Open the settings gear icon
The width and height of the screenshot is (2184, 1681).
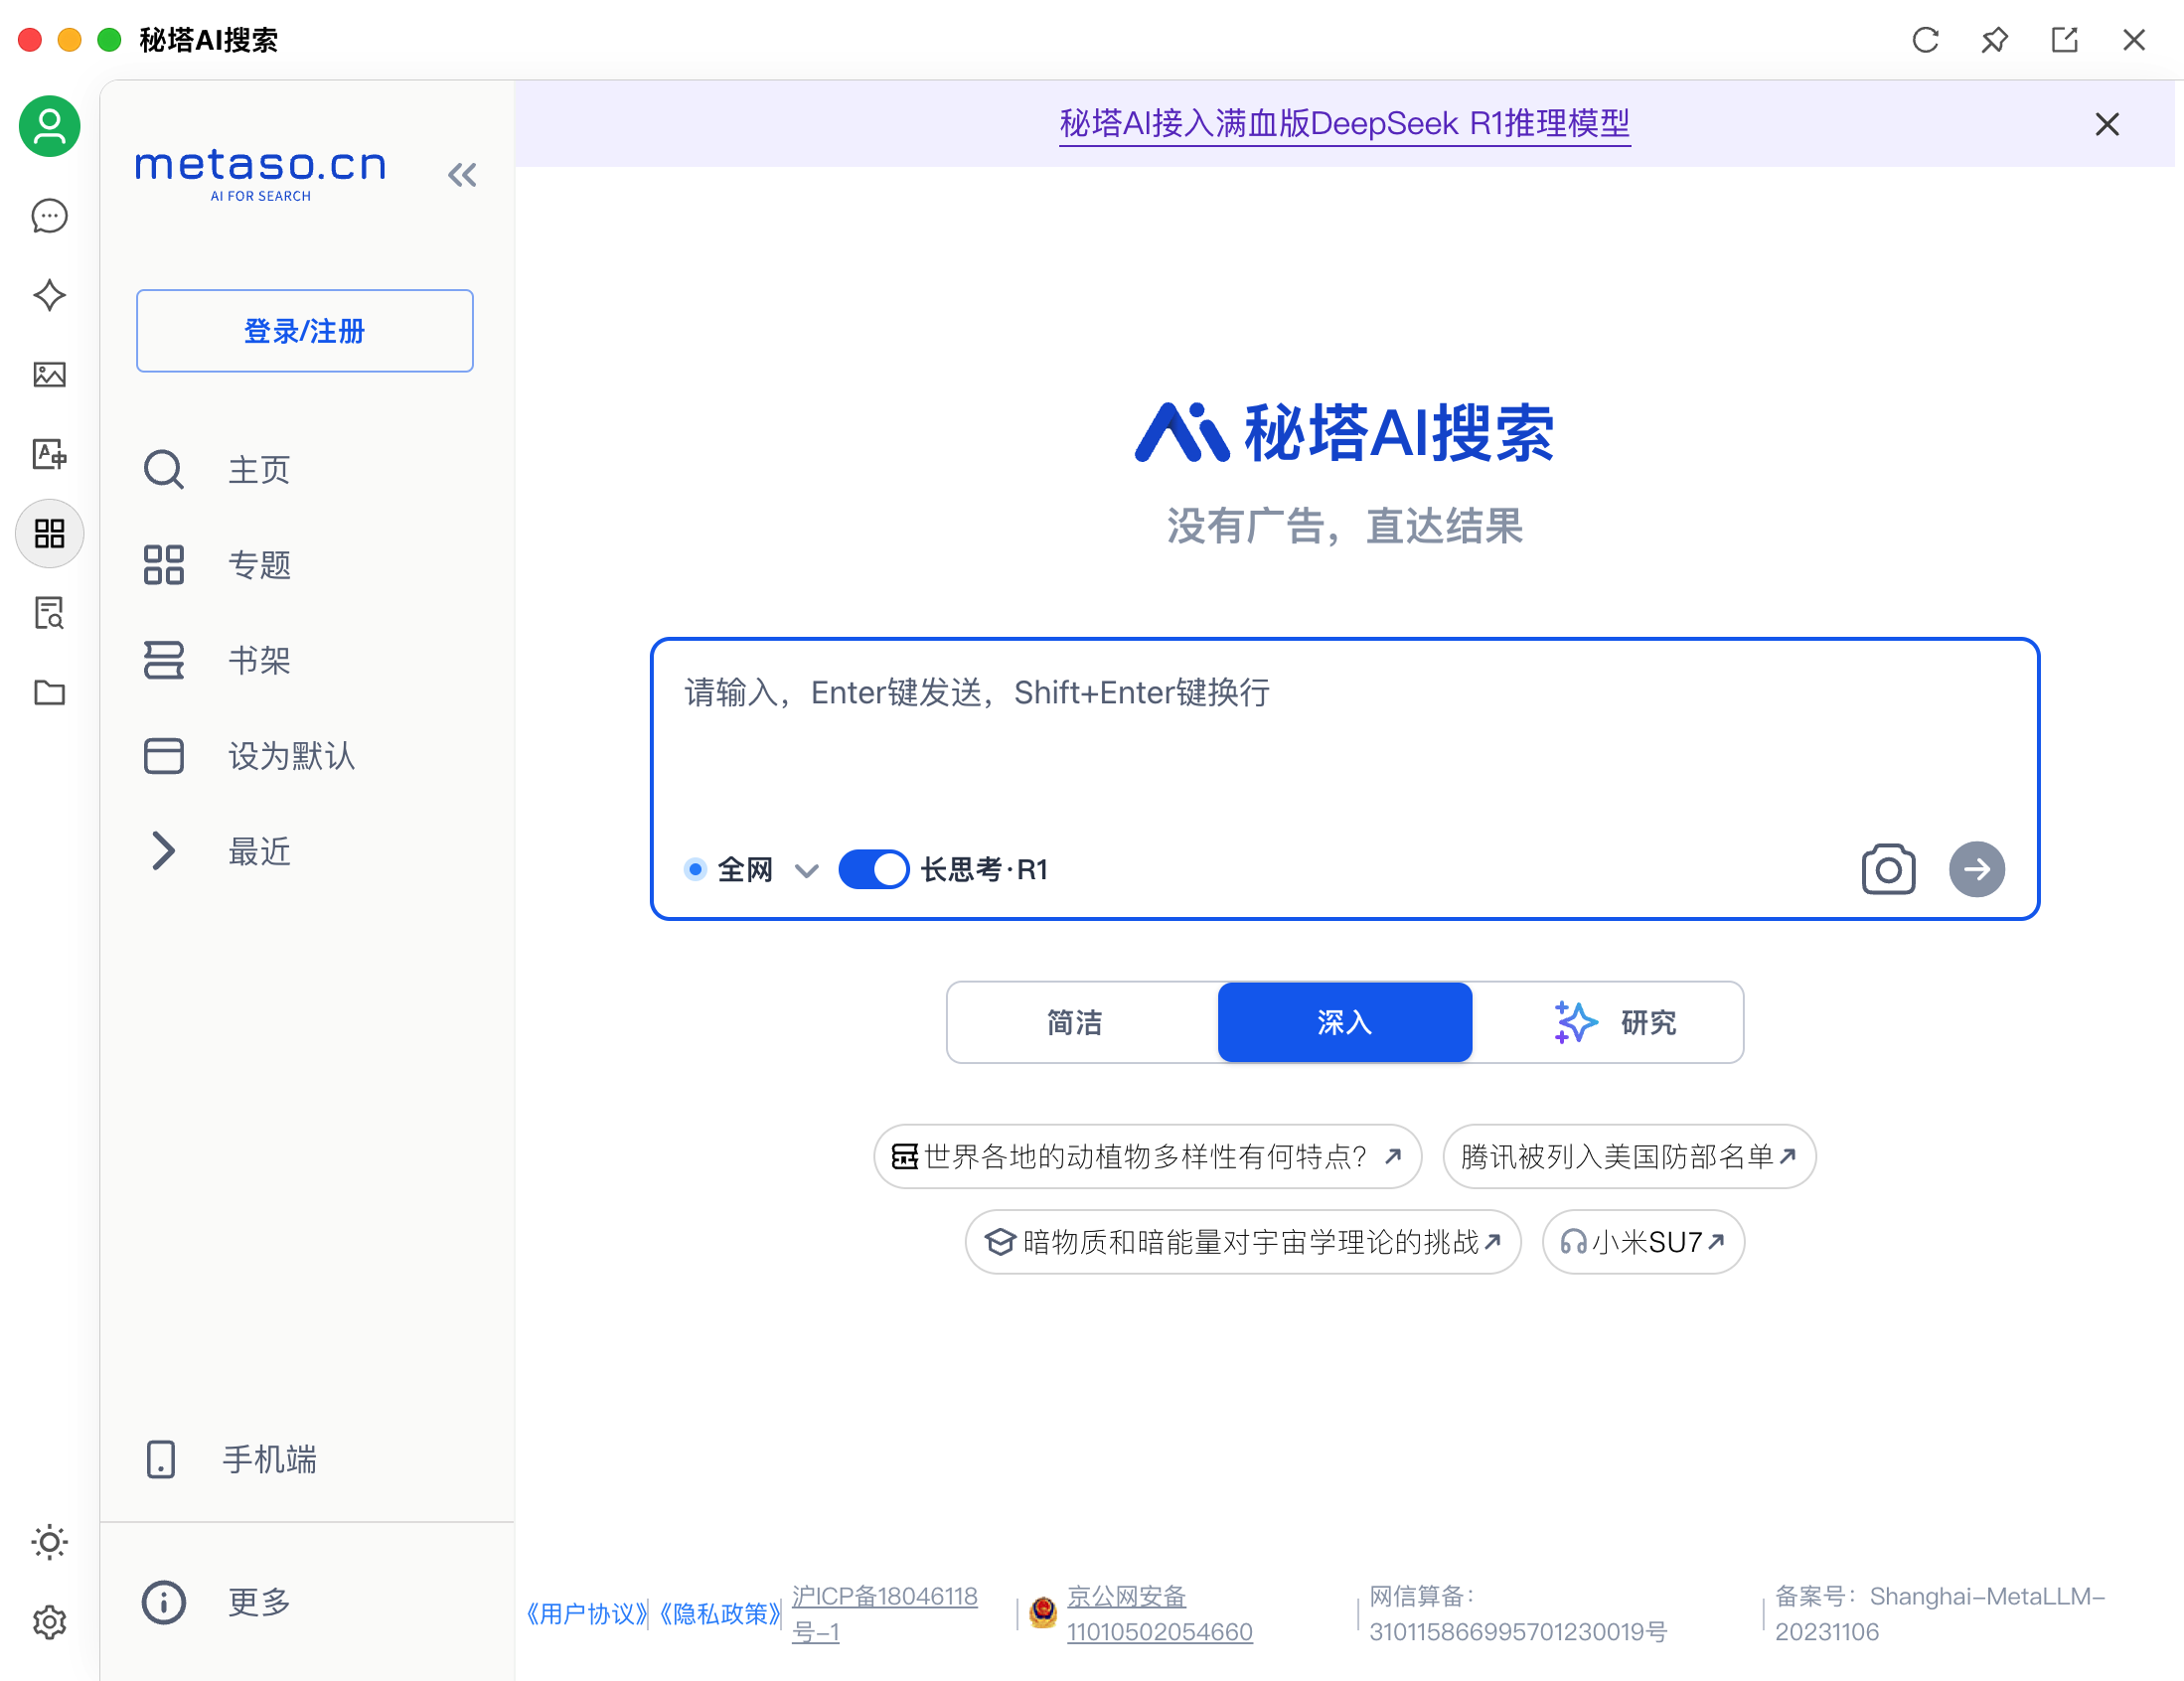(49, 1622)
